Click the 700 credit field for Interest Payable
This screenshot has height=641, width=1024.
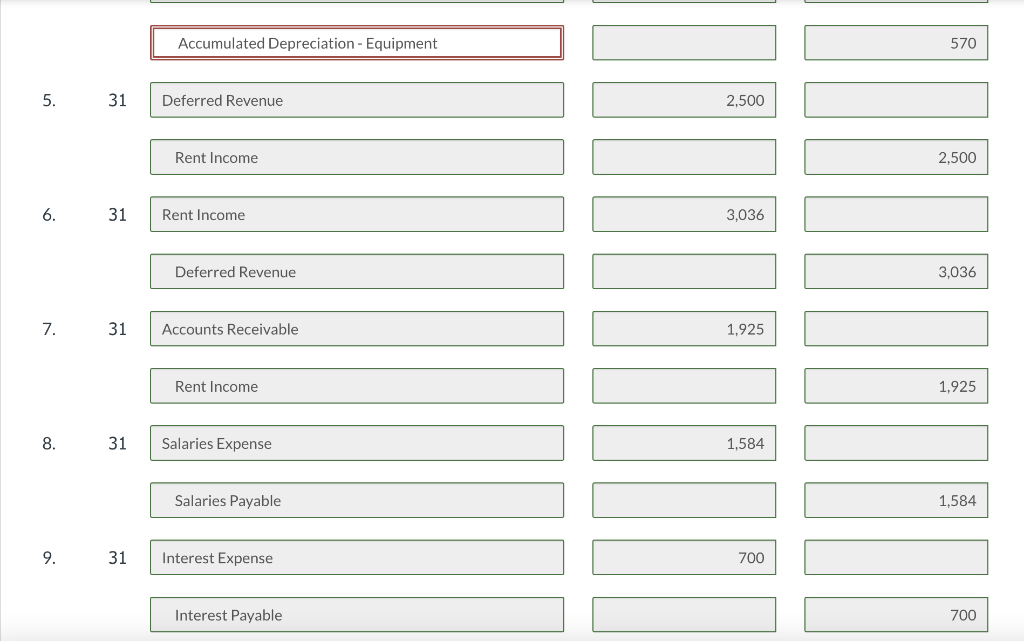895,614
